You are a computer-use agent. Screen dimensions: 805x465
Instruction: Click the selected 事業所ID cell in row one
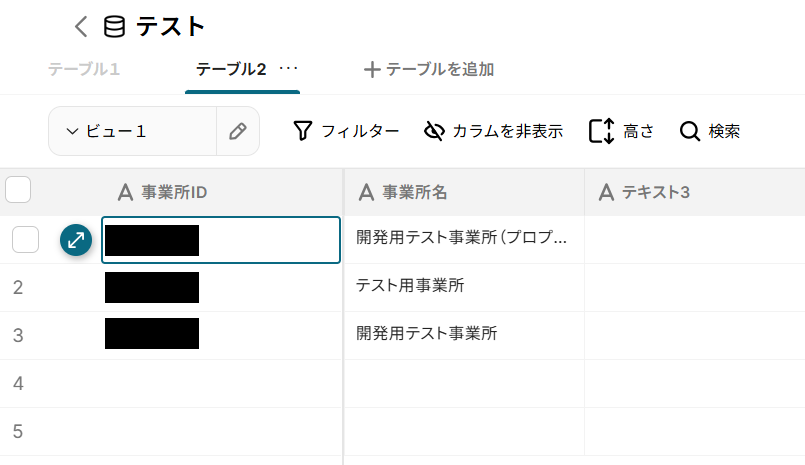221,240
